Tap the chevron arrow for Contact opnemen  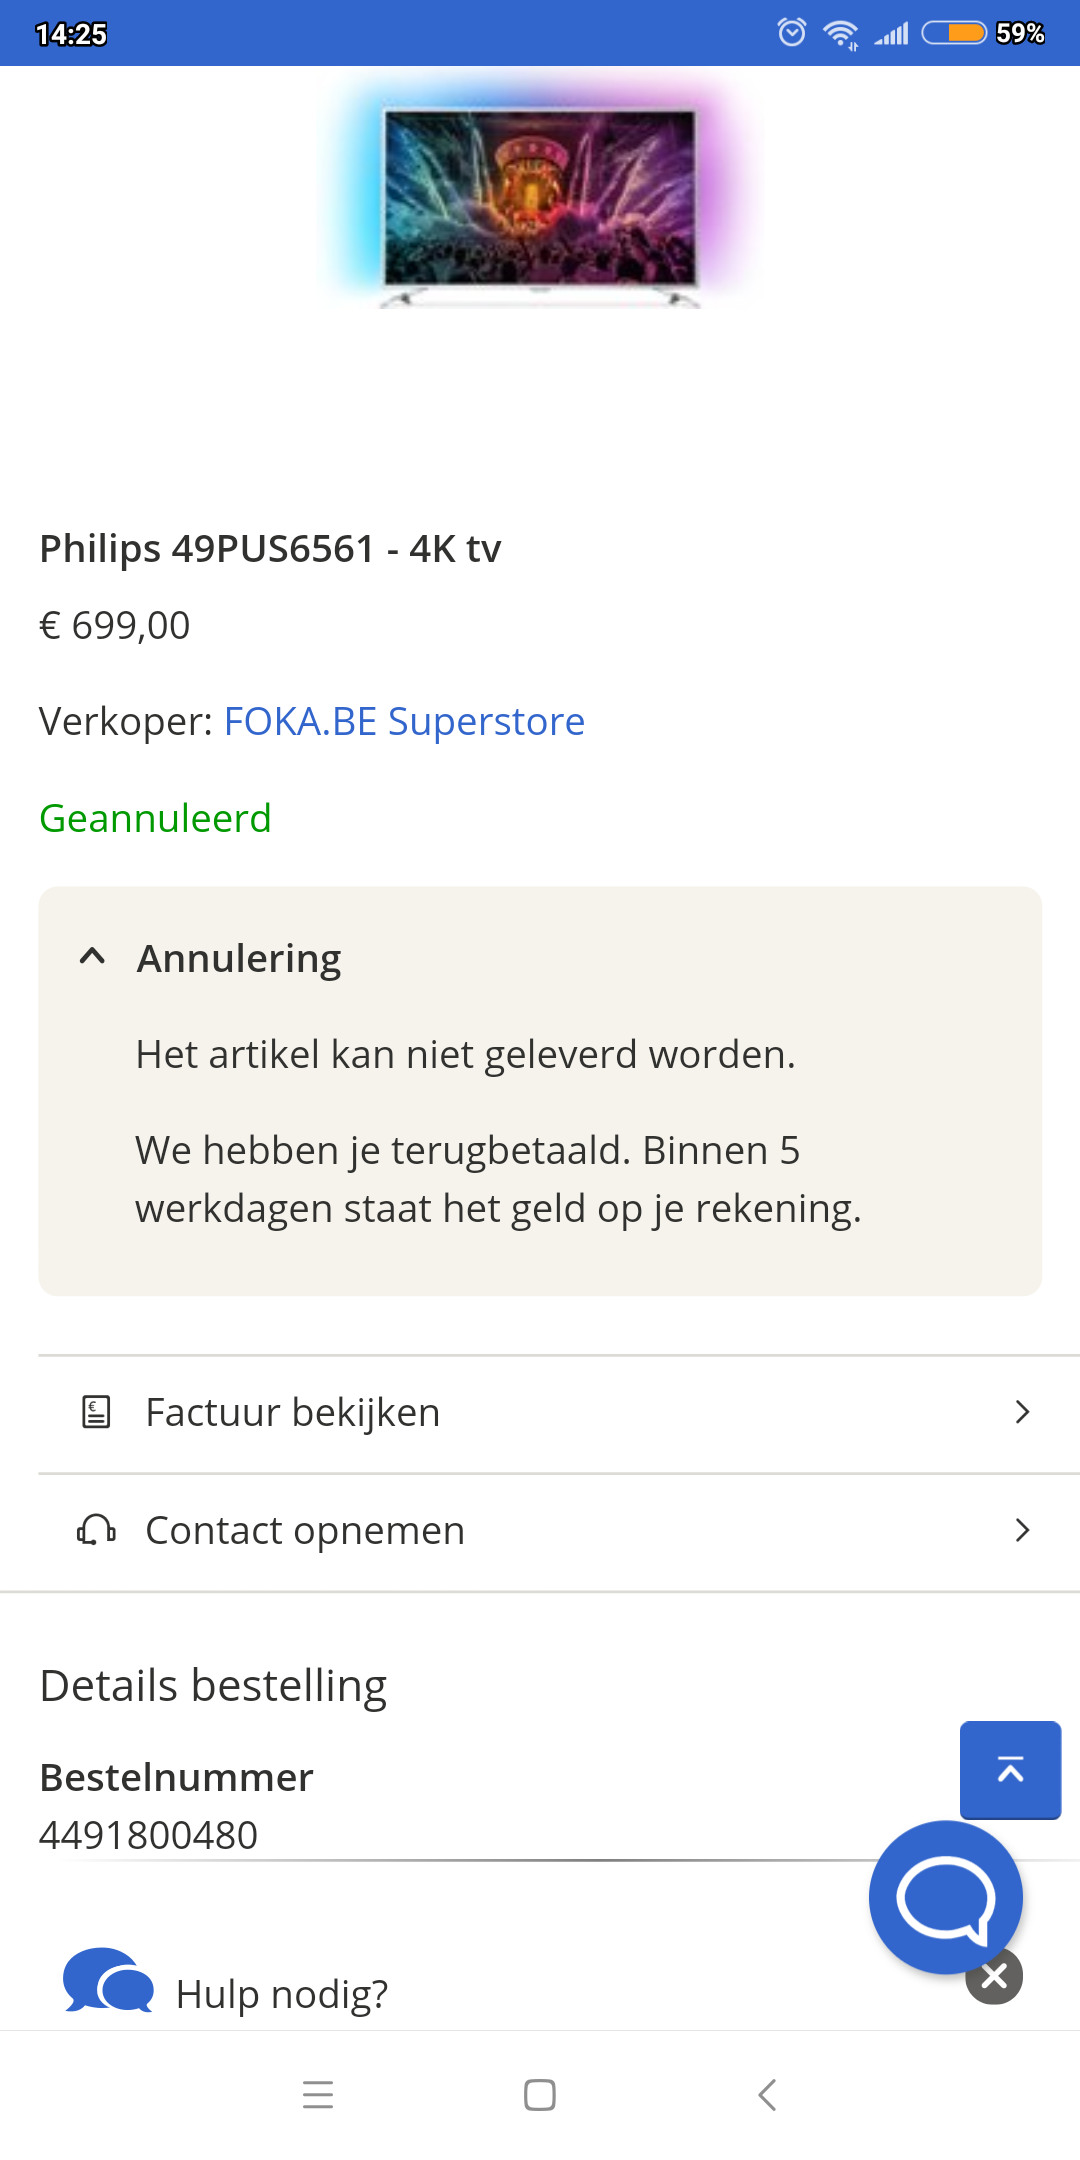(x=1022, y=1530)
